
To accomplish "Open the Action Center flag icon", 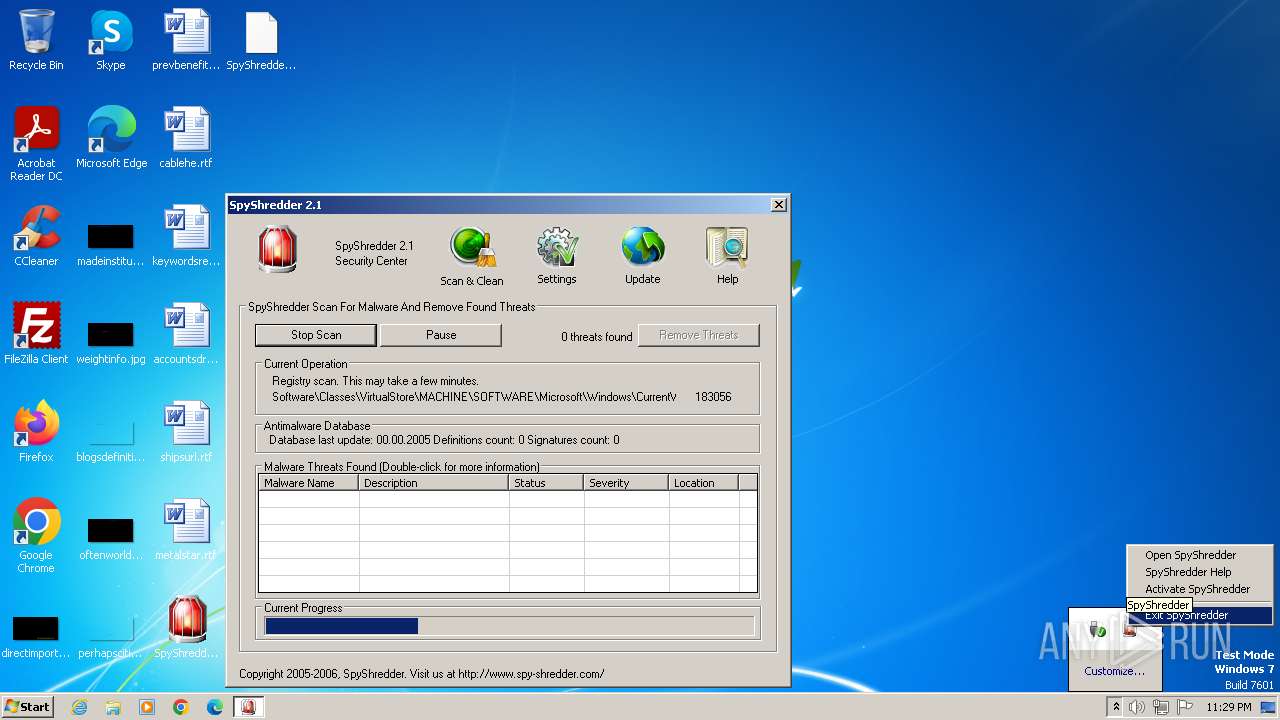I will pos(1185,707).
